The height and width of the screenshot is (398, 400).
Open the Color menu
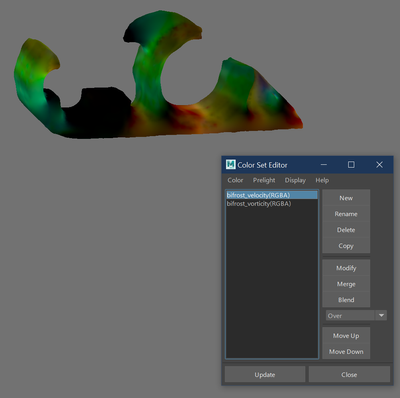235,180
